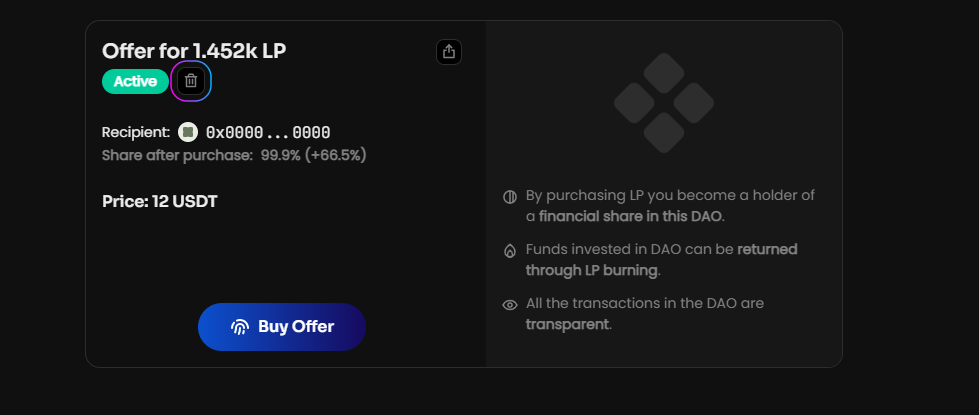This screenshot has width=979, height=415.
Task: Click the half-circle financial share icon
Action: [510, 196]
